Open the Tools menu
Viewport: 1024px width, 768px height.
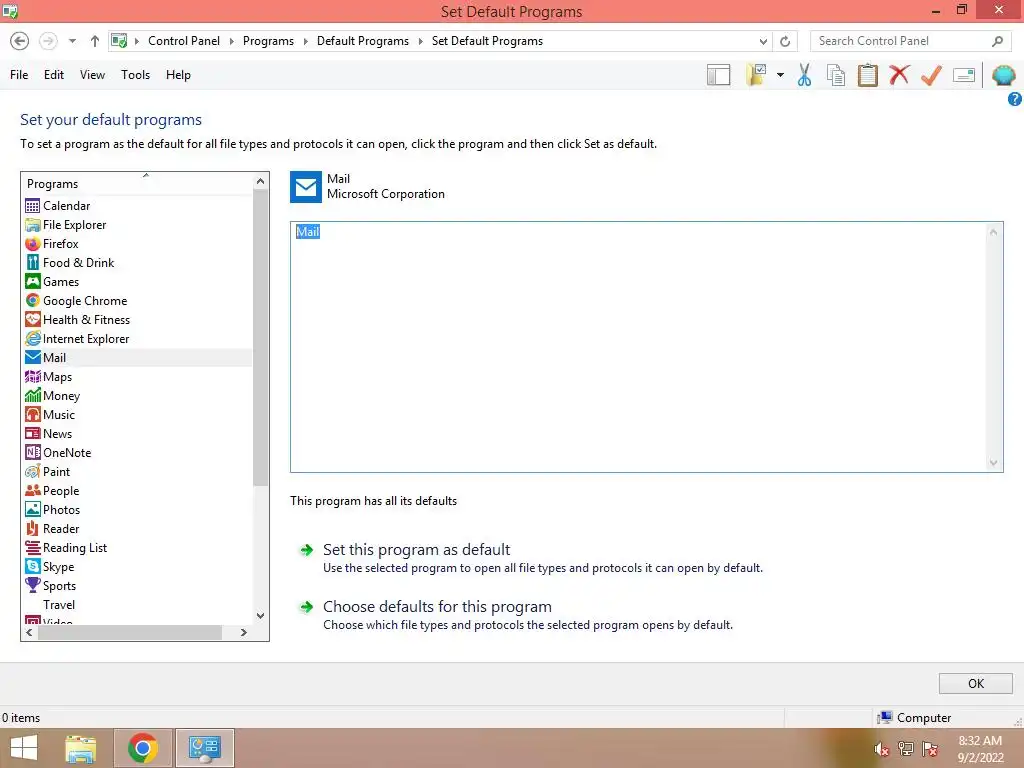pos(135,75)
